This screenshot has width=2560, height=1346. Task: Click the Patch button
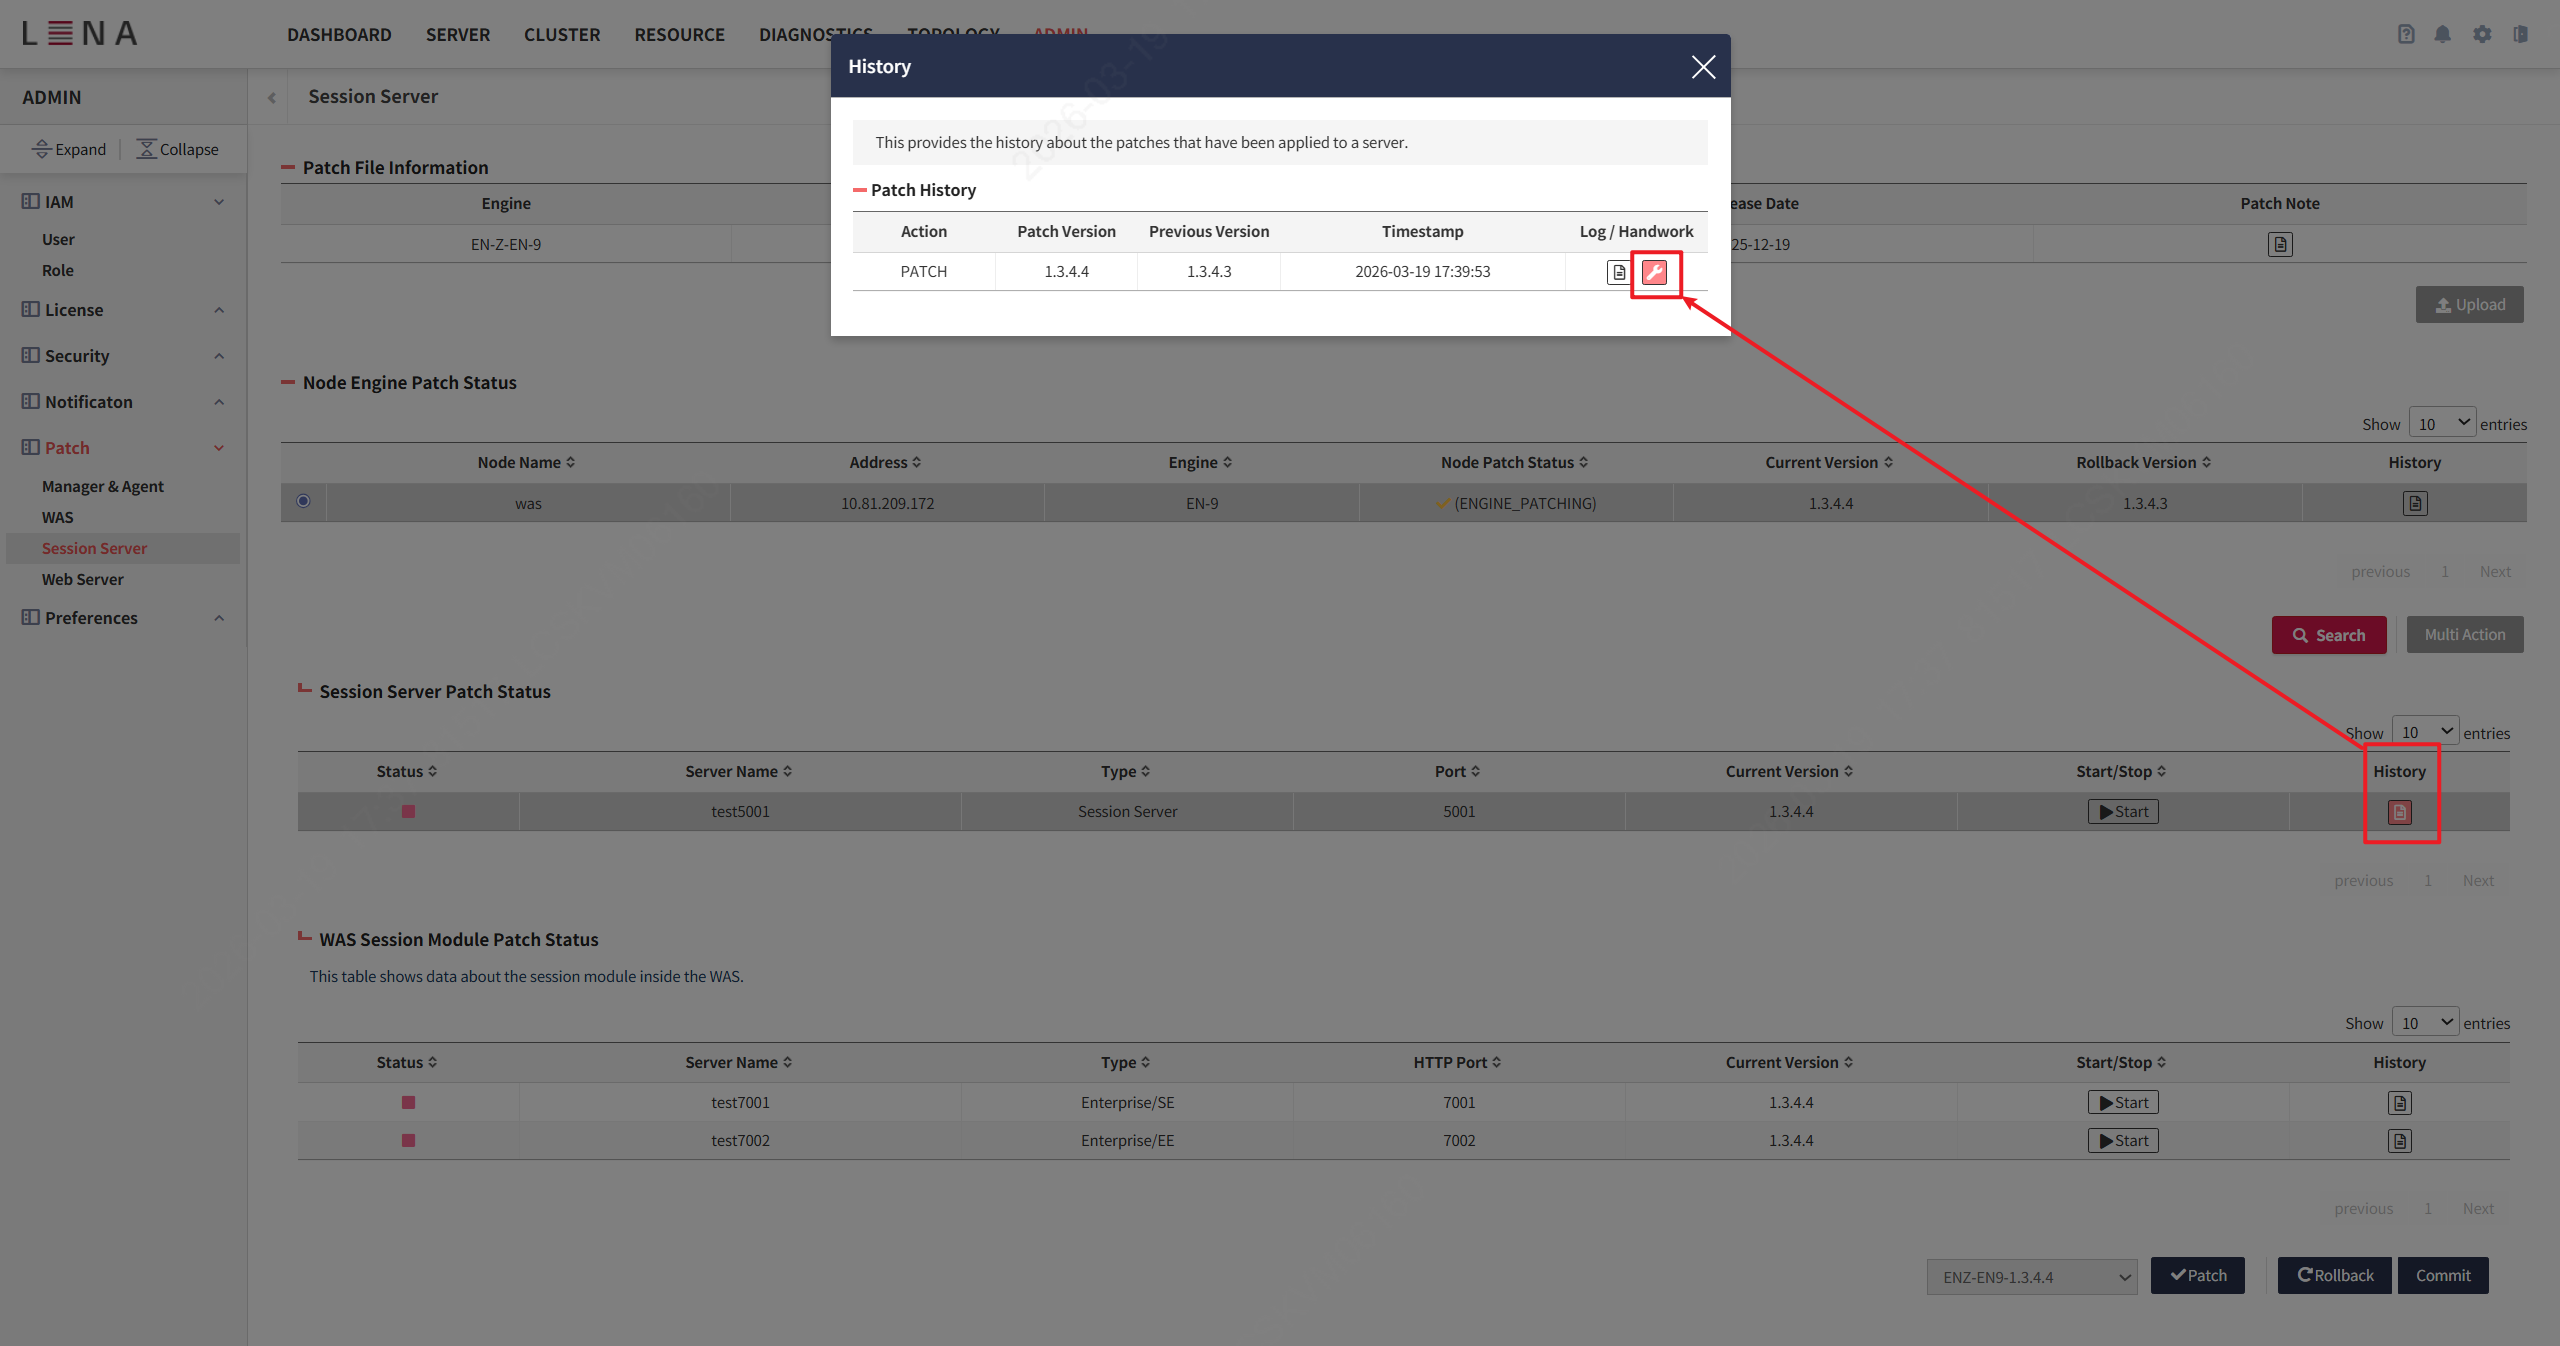[2198, 1276]
